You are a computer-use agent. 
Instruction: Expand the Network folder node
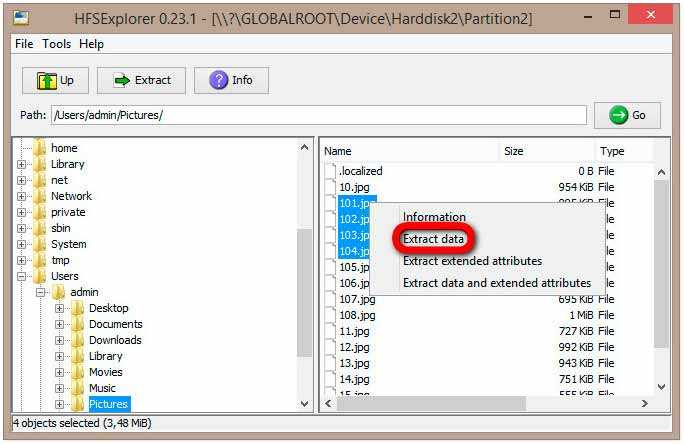21,196
